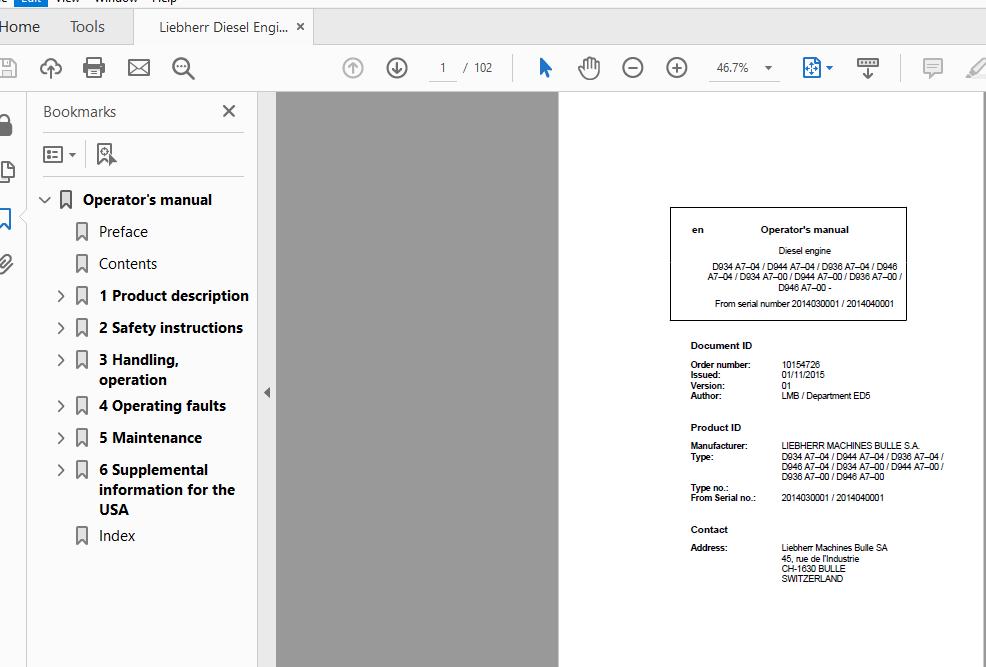Screen dimensions: 986x667
Task: Click the current page number field
Action: [443, 68]
